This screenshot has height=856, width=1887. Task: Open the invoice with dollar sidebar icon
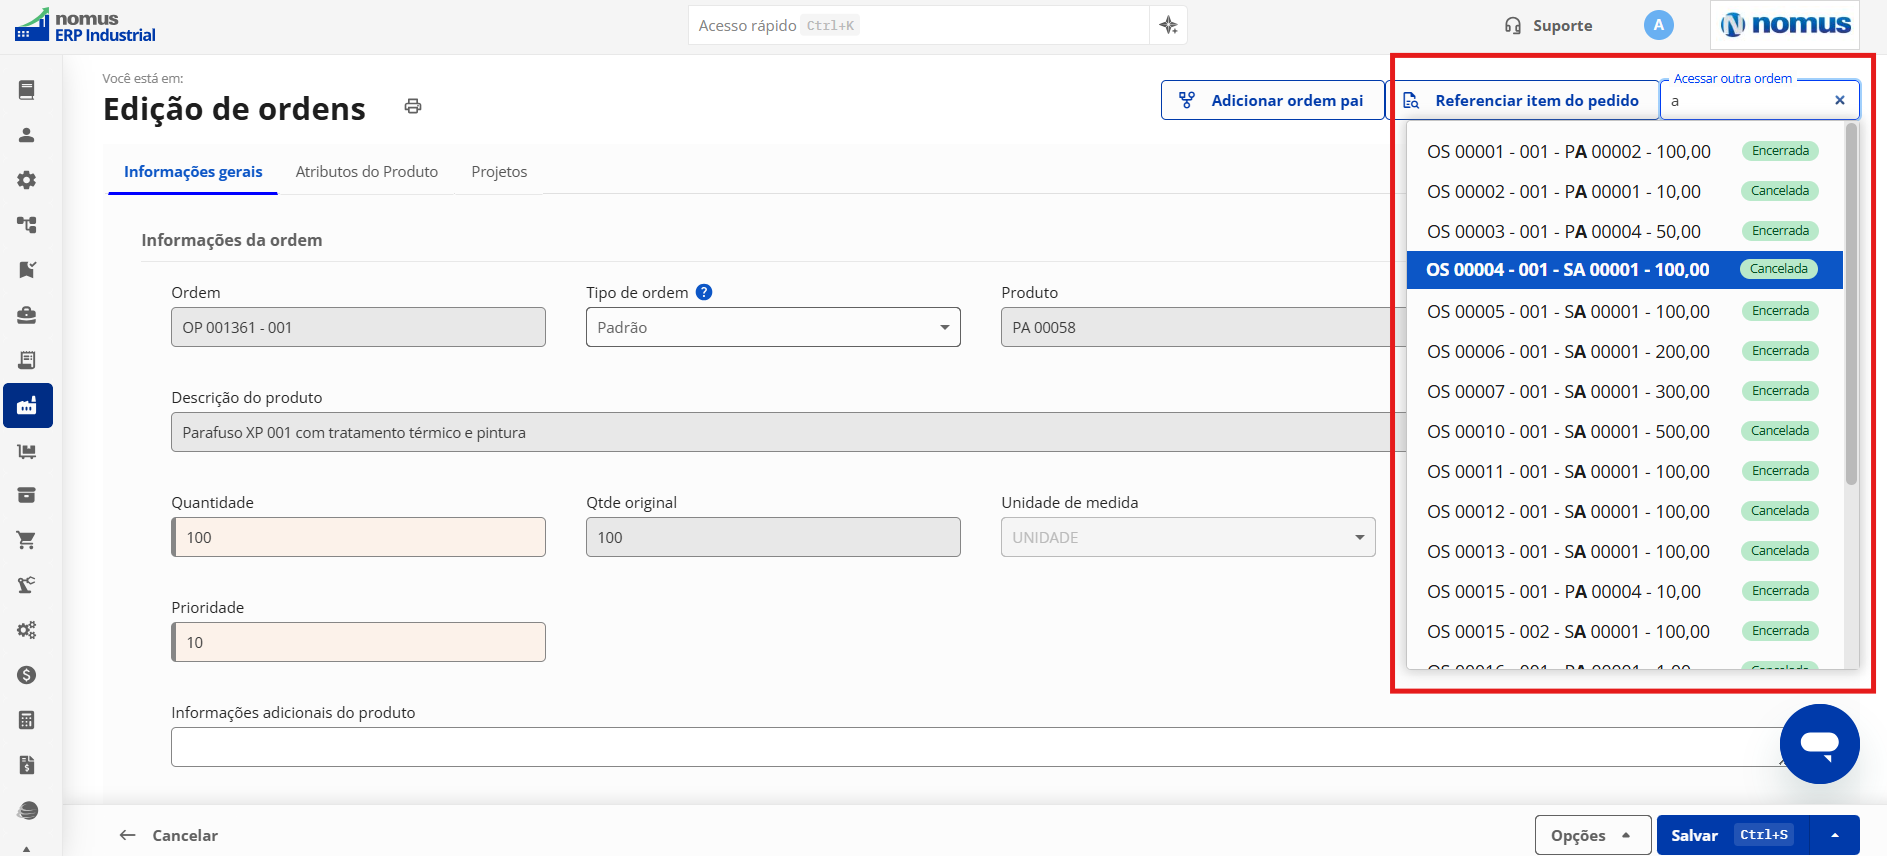(x=27, y=765)
